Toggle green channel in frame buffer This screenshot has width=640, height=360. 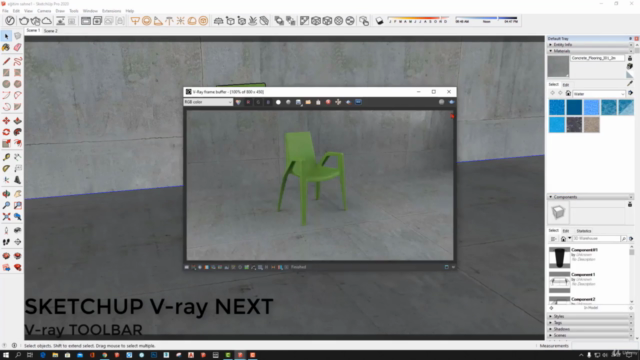coord(258,102)
